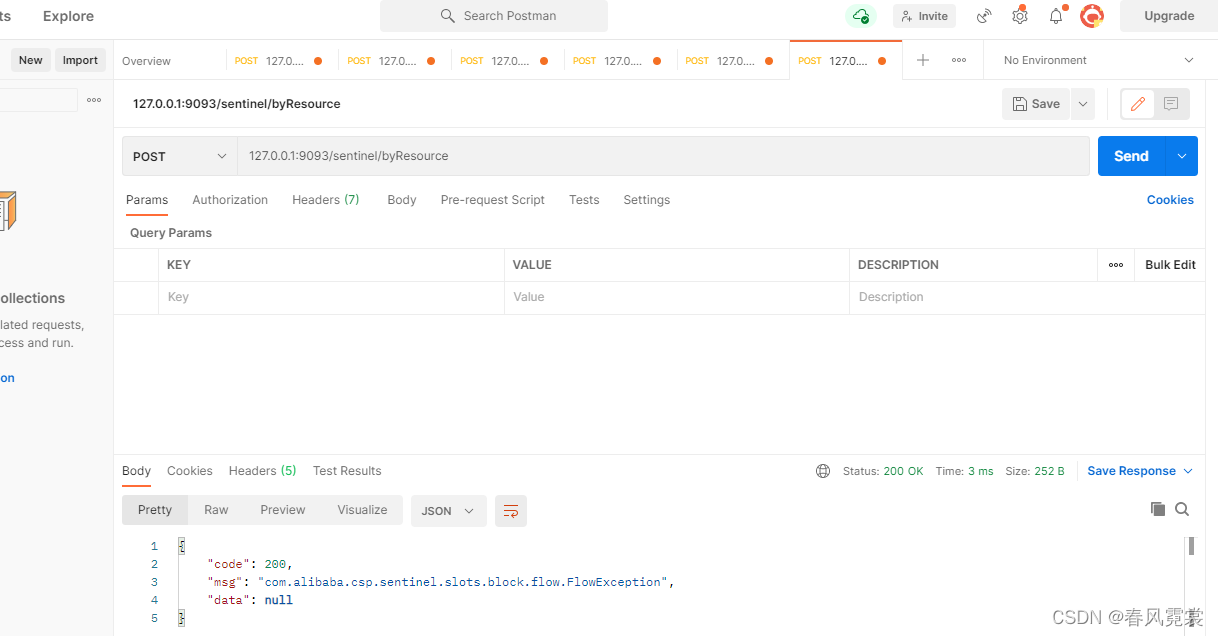Open the Pre-request Script tab

coord(493,200)
